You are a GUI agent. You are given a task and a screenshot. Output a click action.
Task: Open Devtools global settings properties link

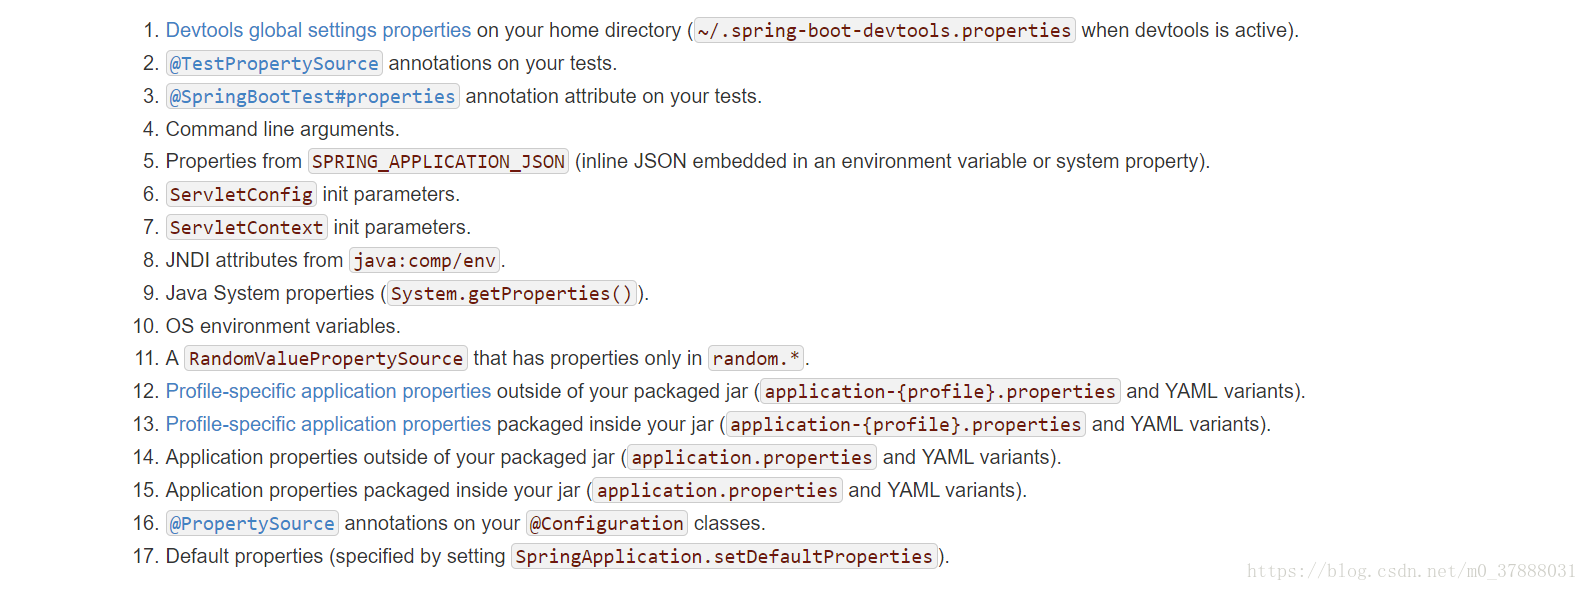coord(318,30)
